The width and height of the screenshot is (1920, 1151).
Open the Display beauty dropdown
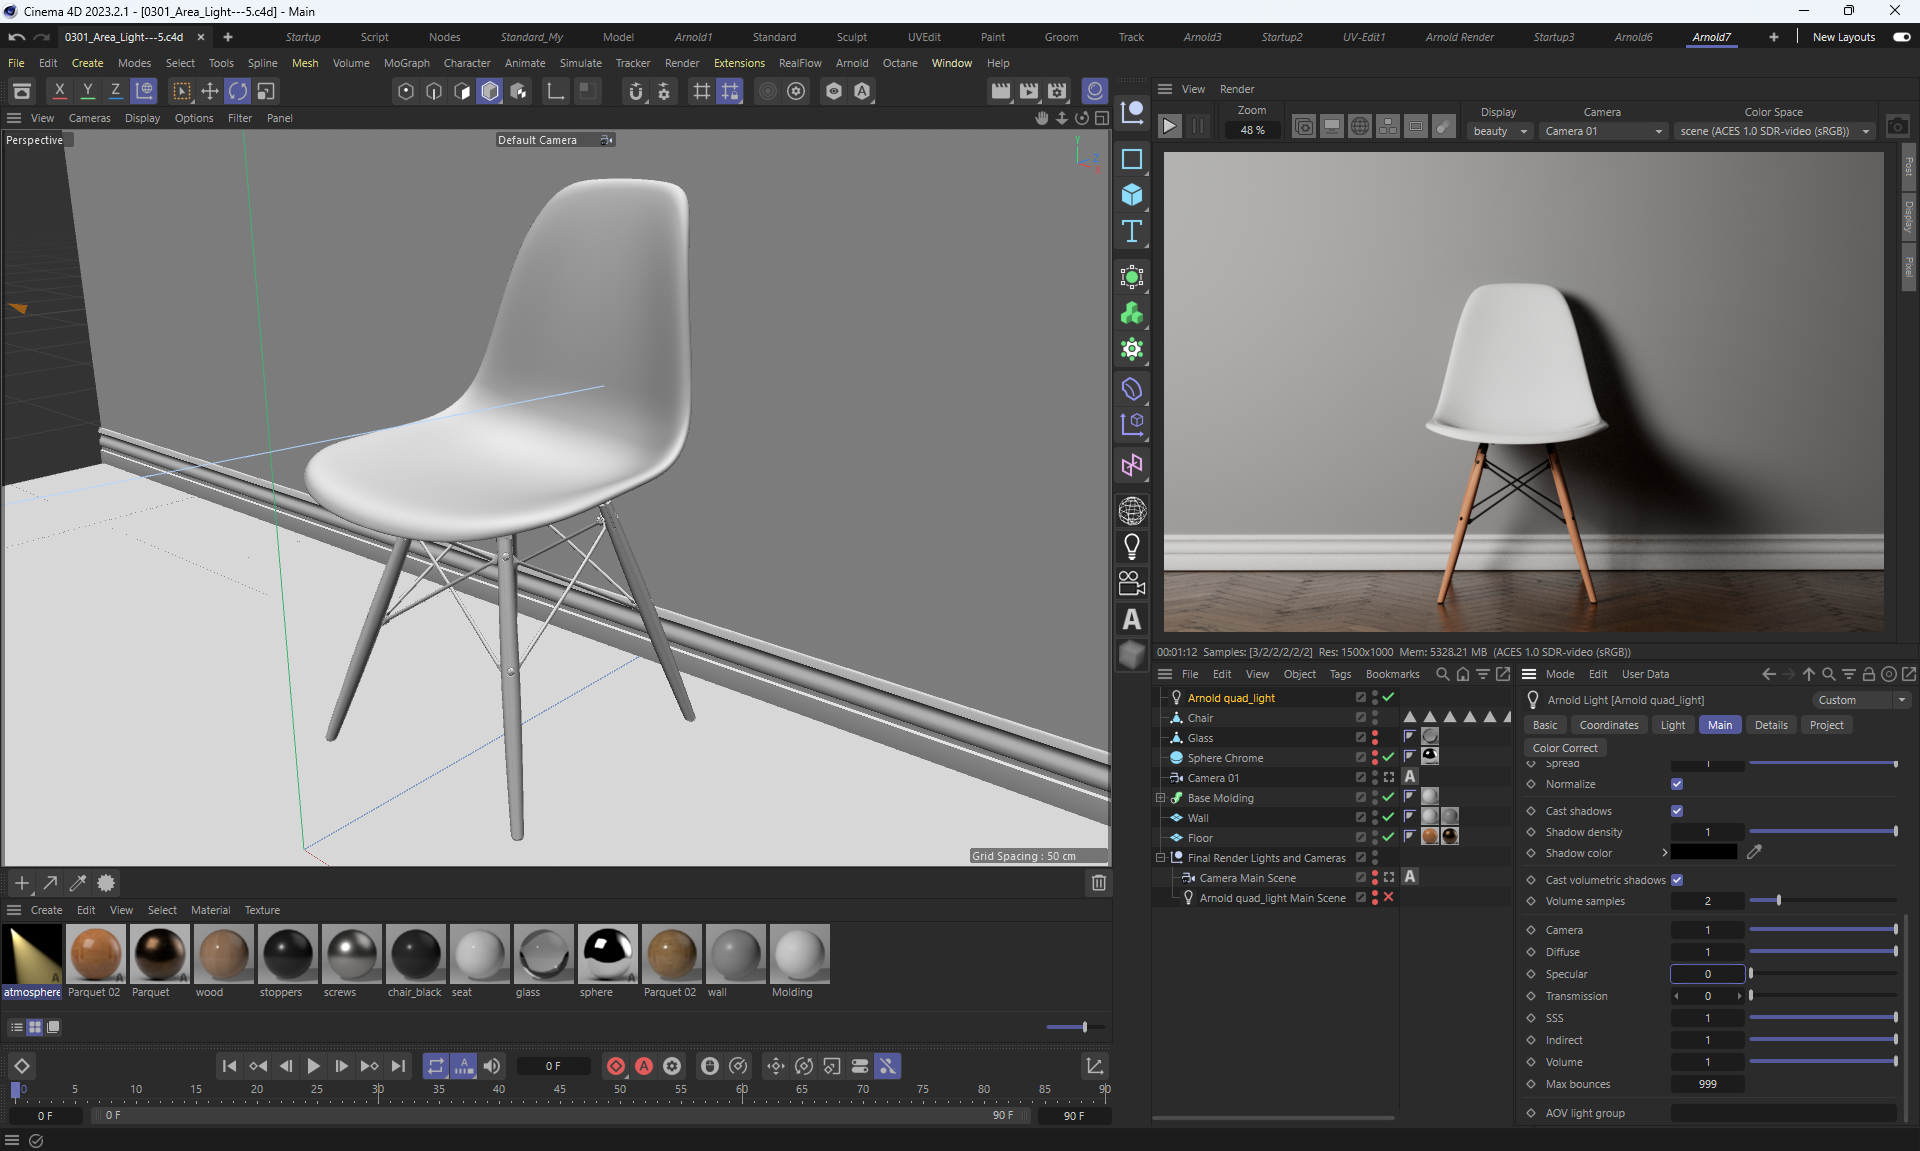click(x=1500, y=131)
